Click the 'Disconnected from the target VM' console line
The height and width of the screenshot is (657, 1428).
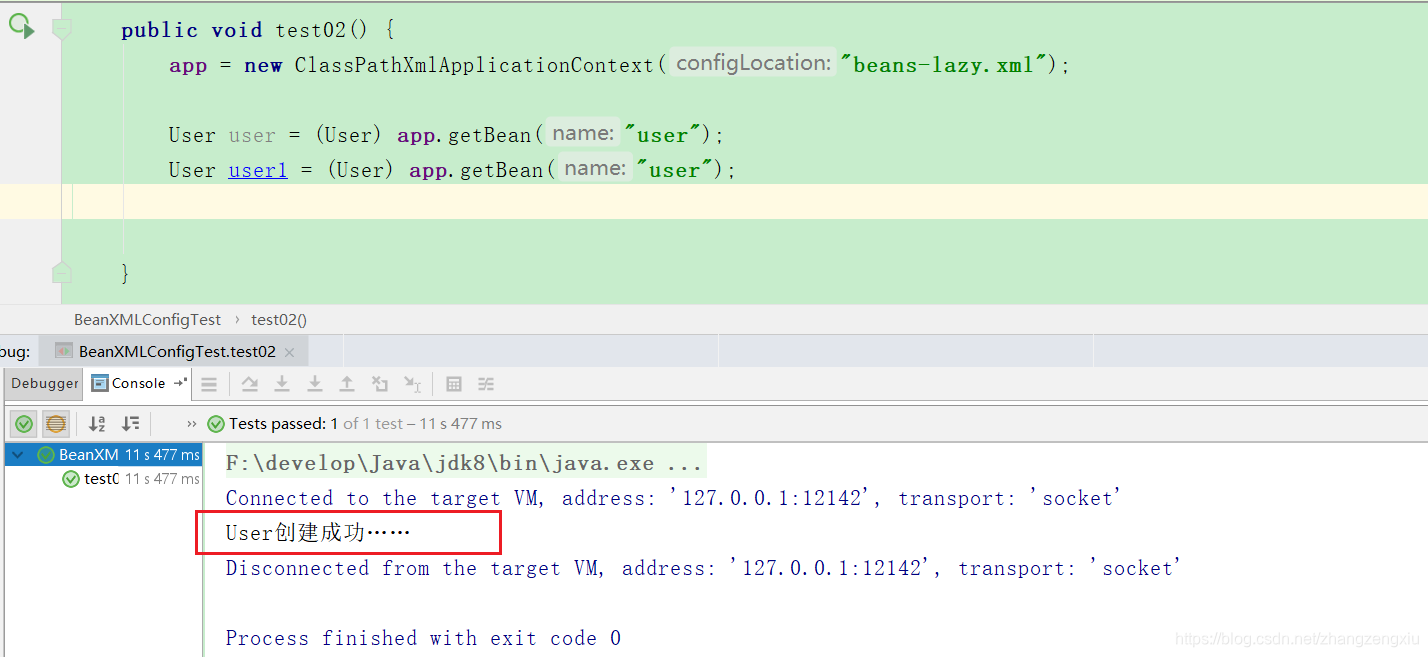pos(703,568)
